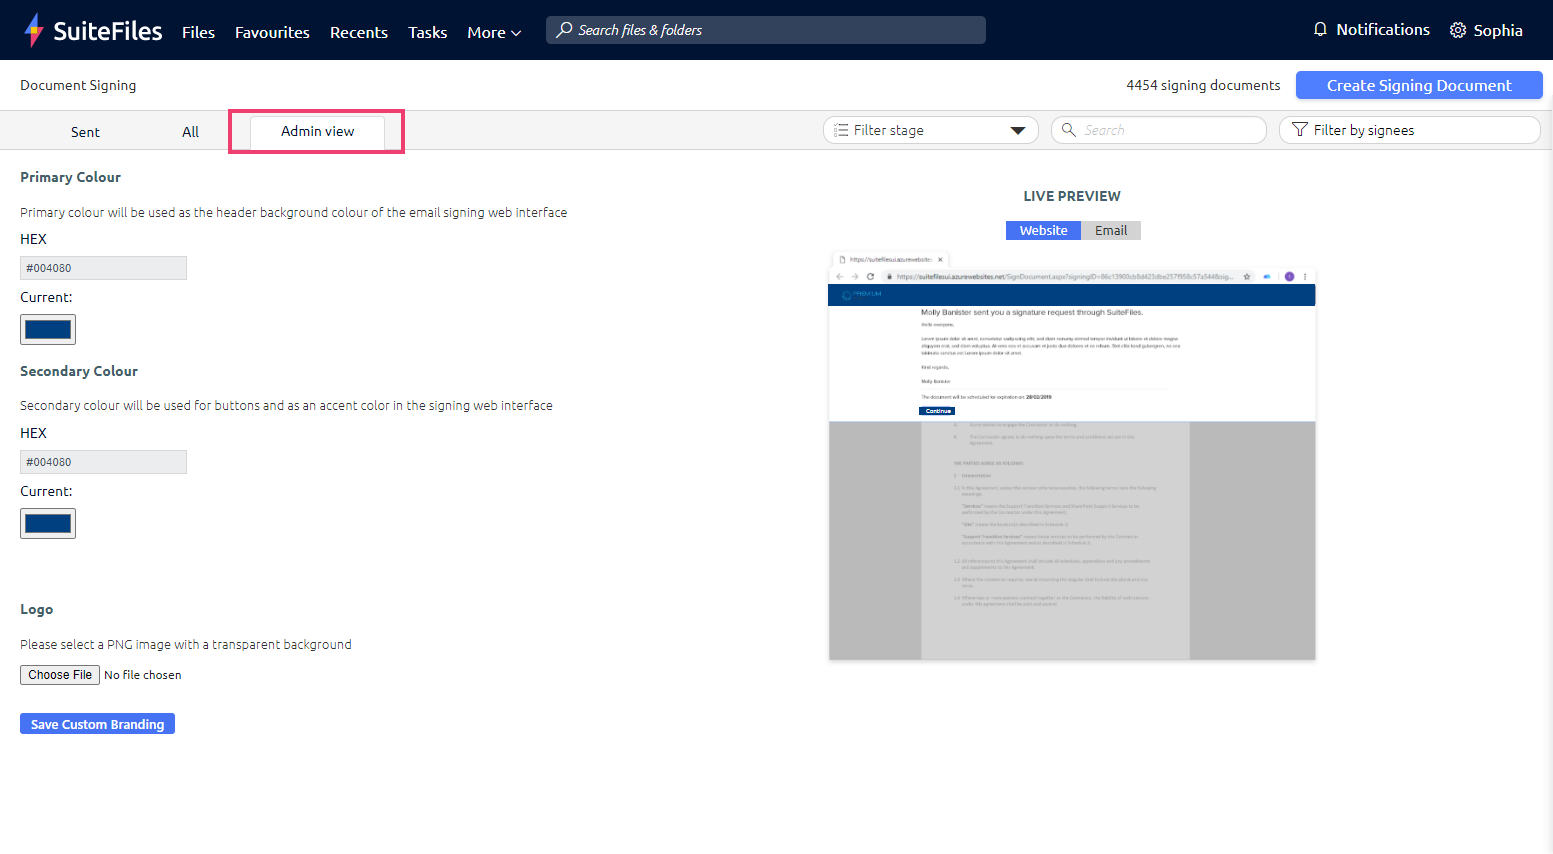The height and width of the screenshot is (854, 1553).
Task: Click the SuiteFiles brand name
Action: (108, 31)
